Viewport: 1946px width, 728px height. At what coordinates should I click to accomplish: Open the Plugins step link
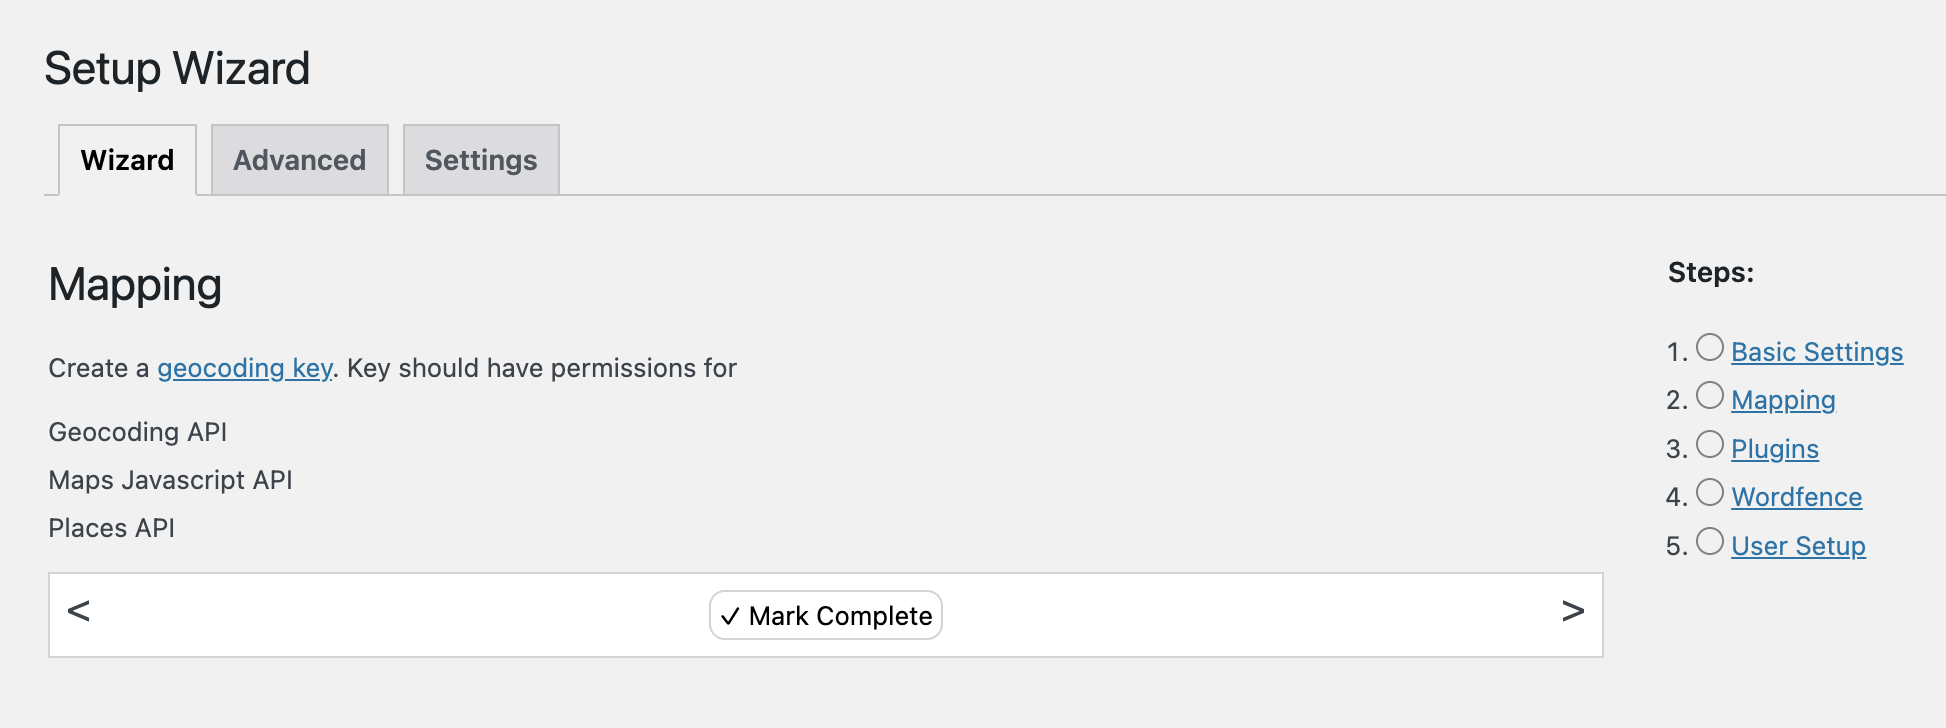tap(1775, 449)
